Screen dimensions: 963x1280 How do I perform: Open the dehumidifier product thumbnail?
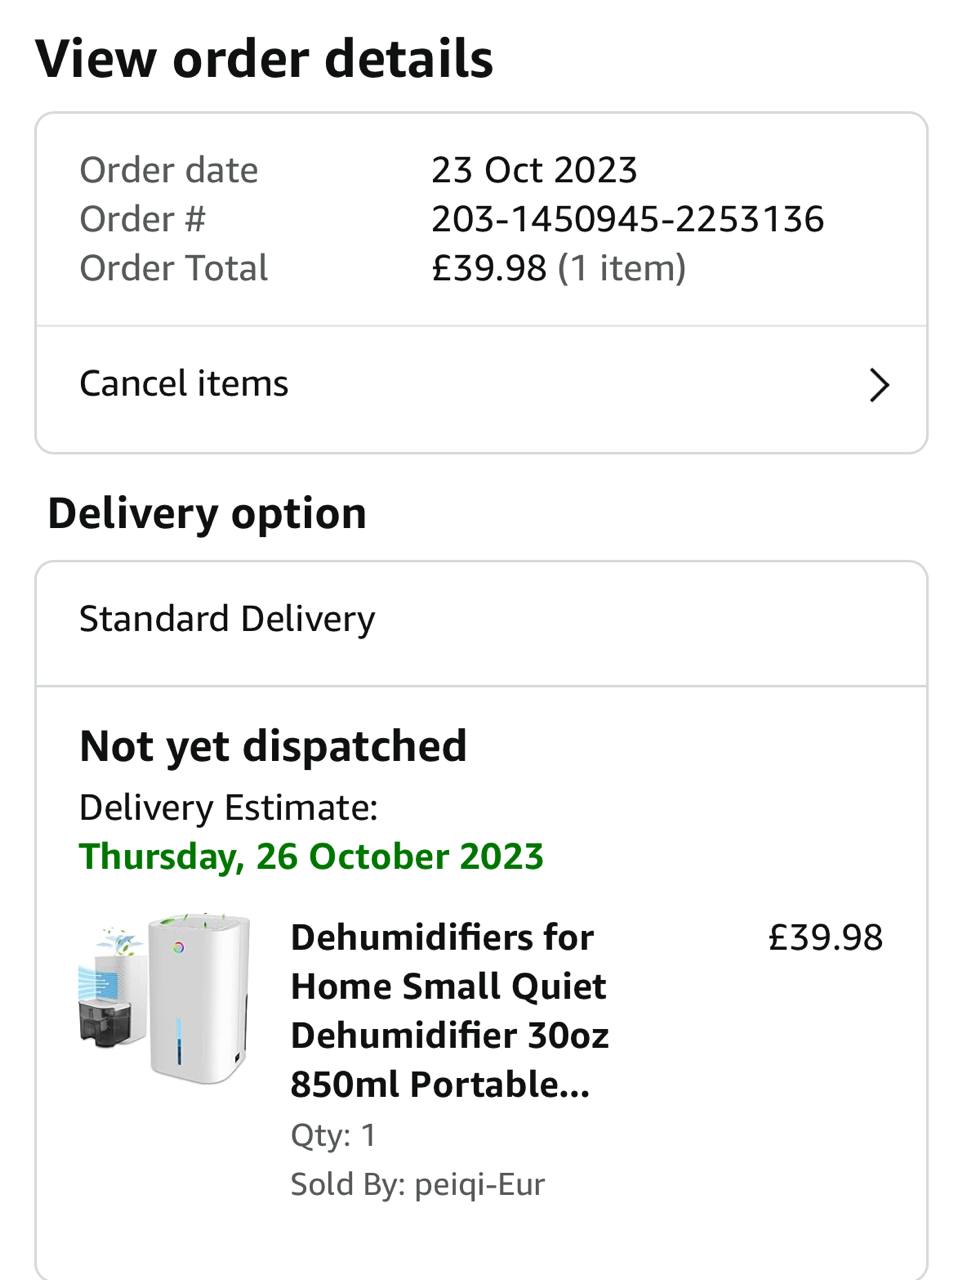pos(165,998)
